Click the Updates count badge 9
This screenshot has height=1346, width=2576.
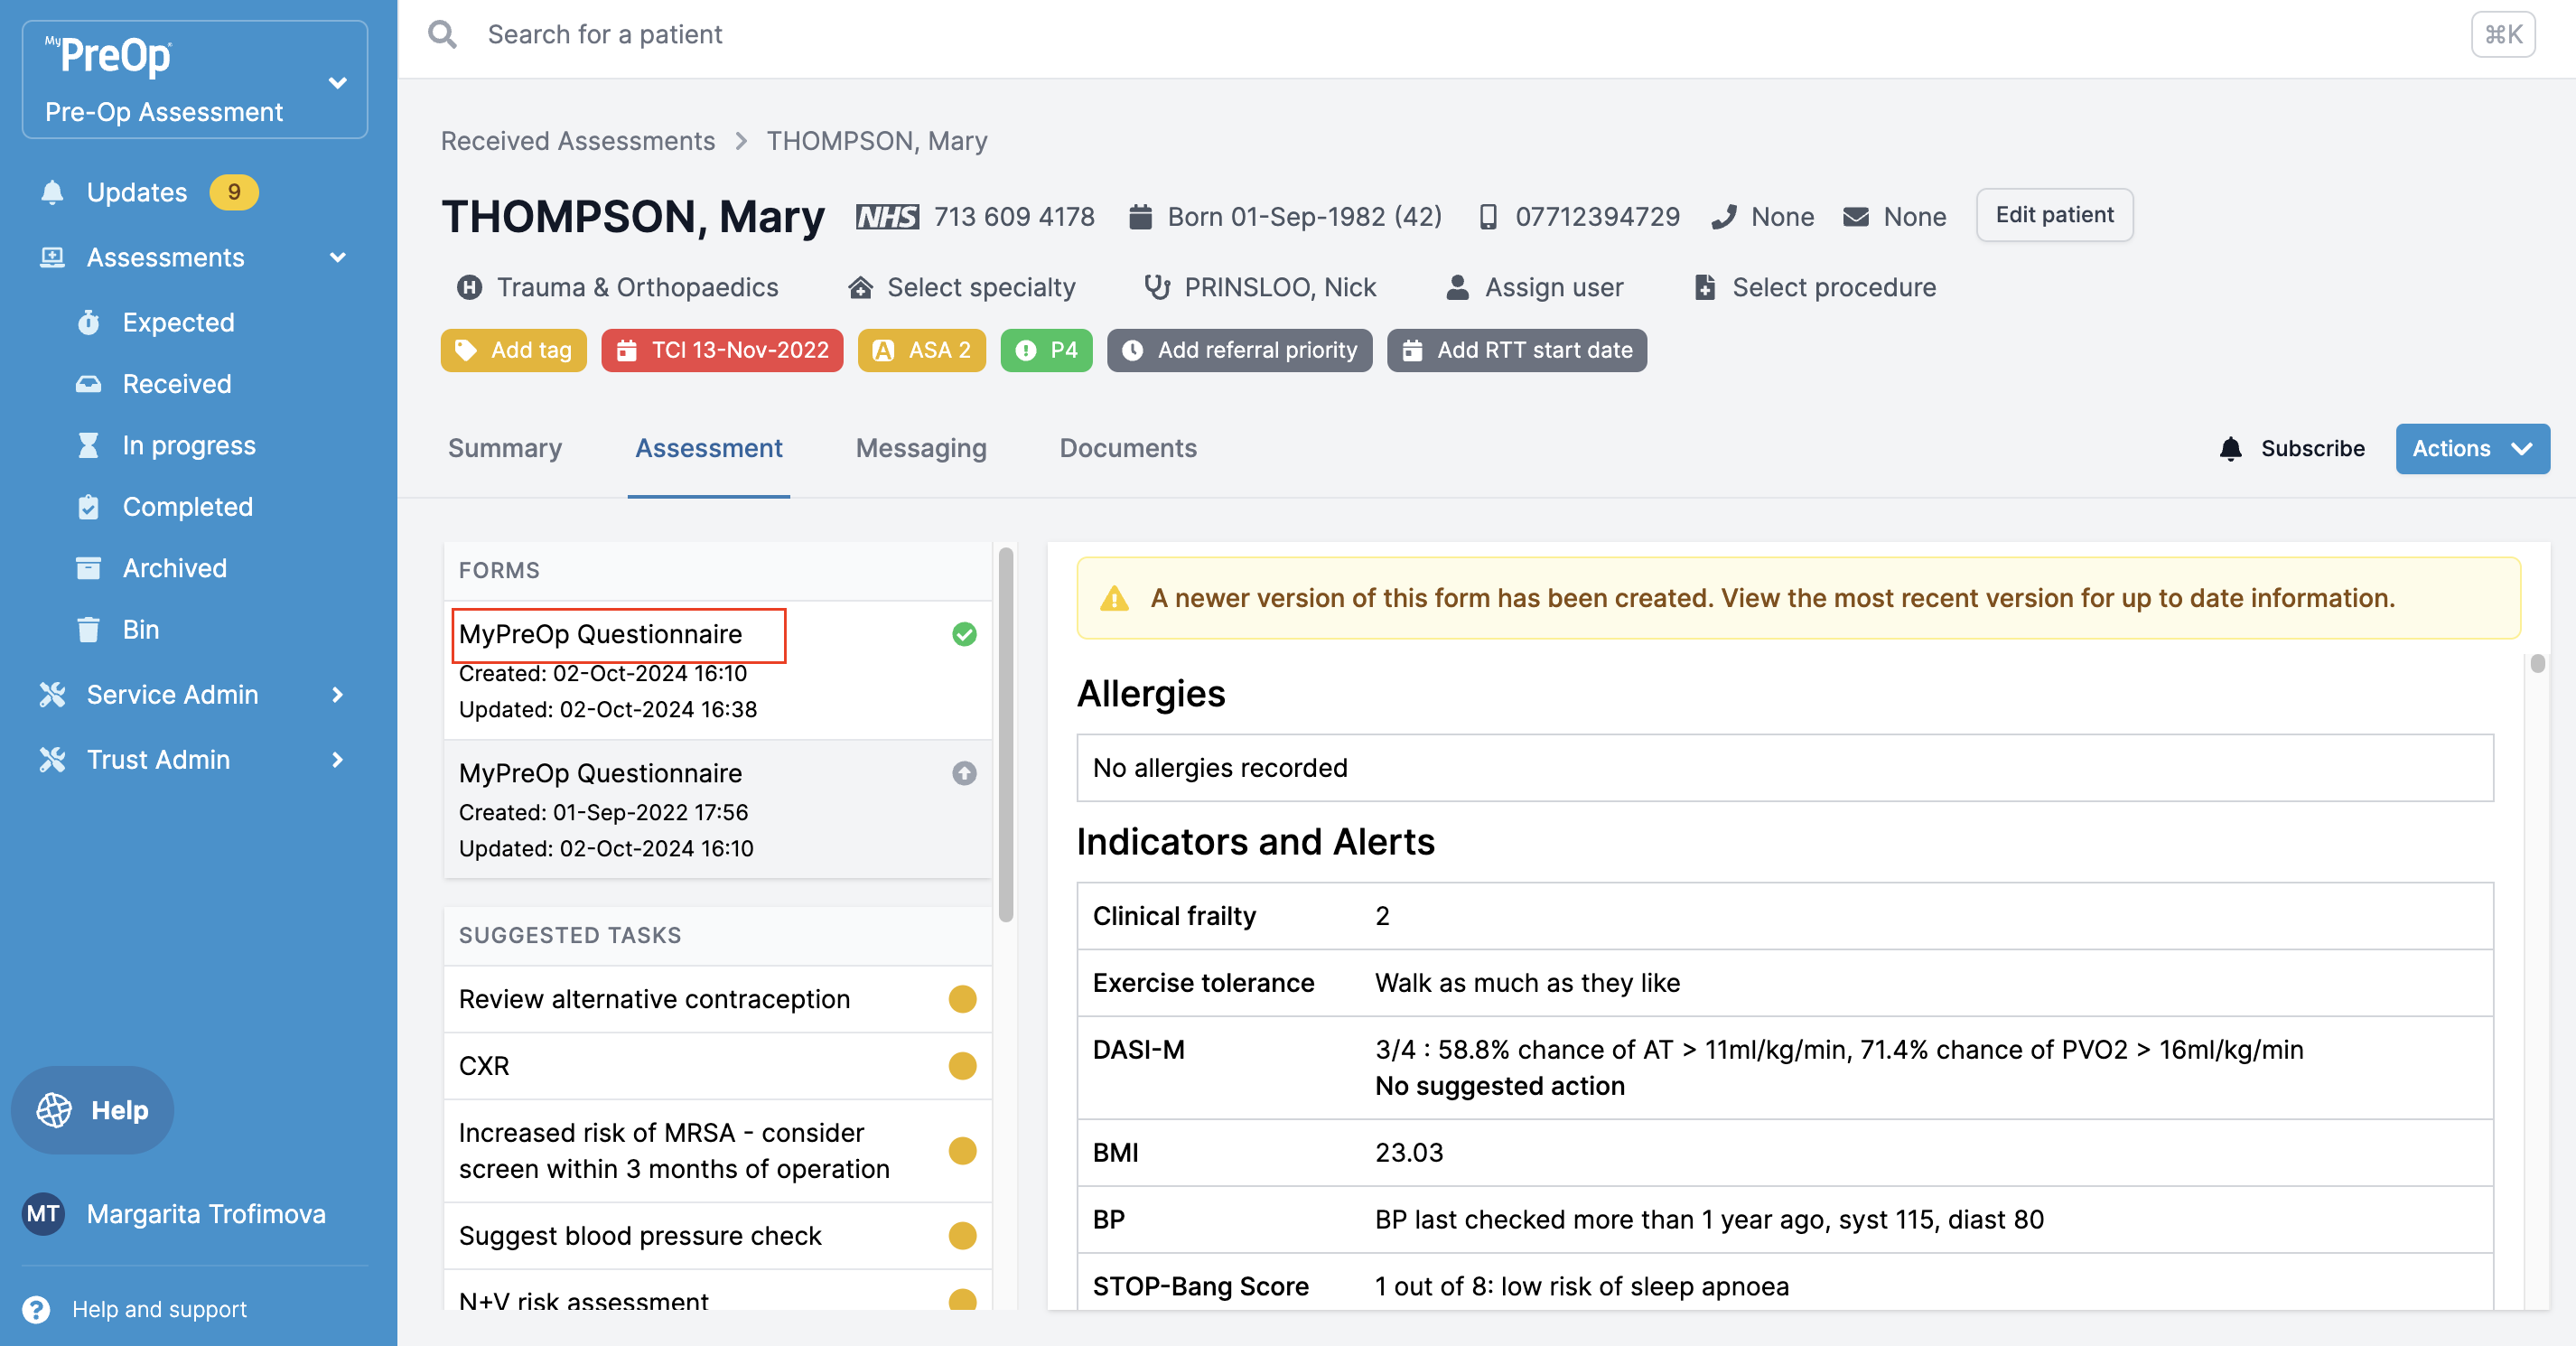tap(233, 192)
